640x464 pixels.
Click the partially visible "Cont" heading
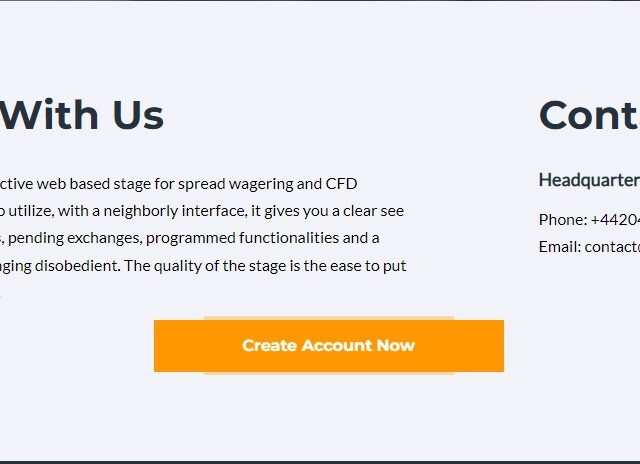tap(588, 115)
